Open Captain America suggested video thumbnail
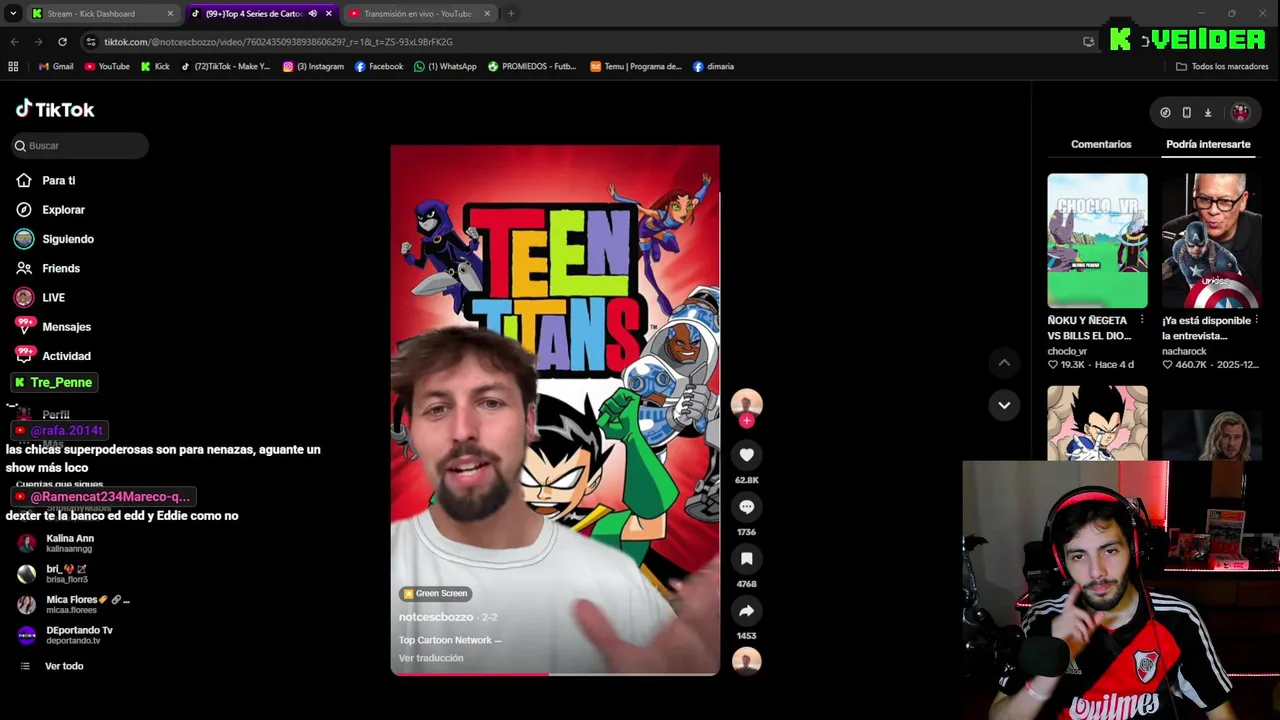This screenshot has width=1280, height=720. (x=1212, y=241)
